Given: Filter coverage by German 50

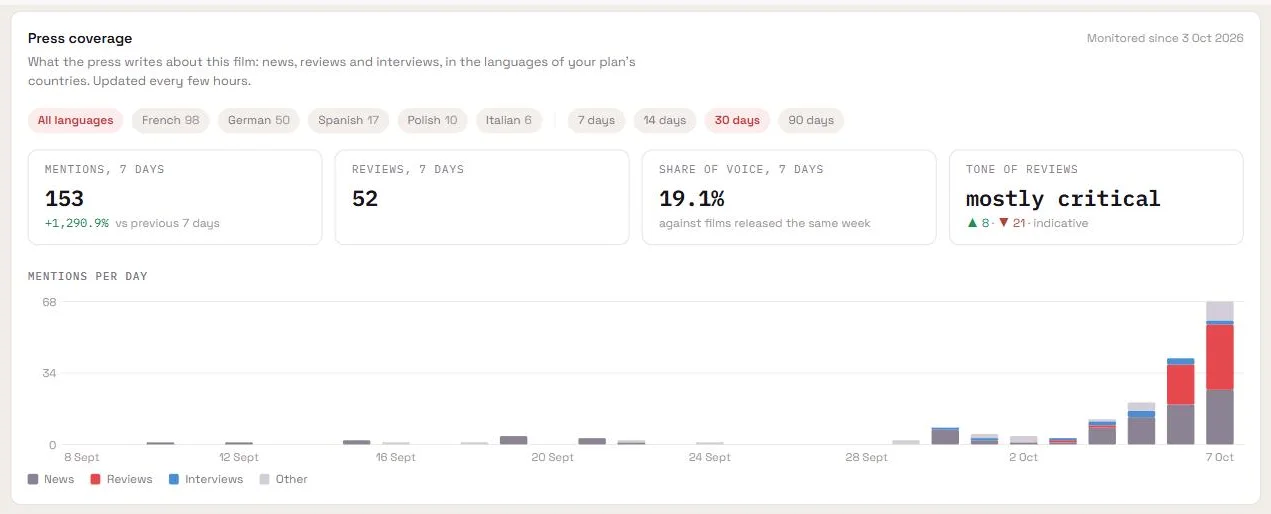Looking at the screenshot, I should (259, 120).
